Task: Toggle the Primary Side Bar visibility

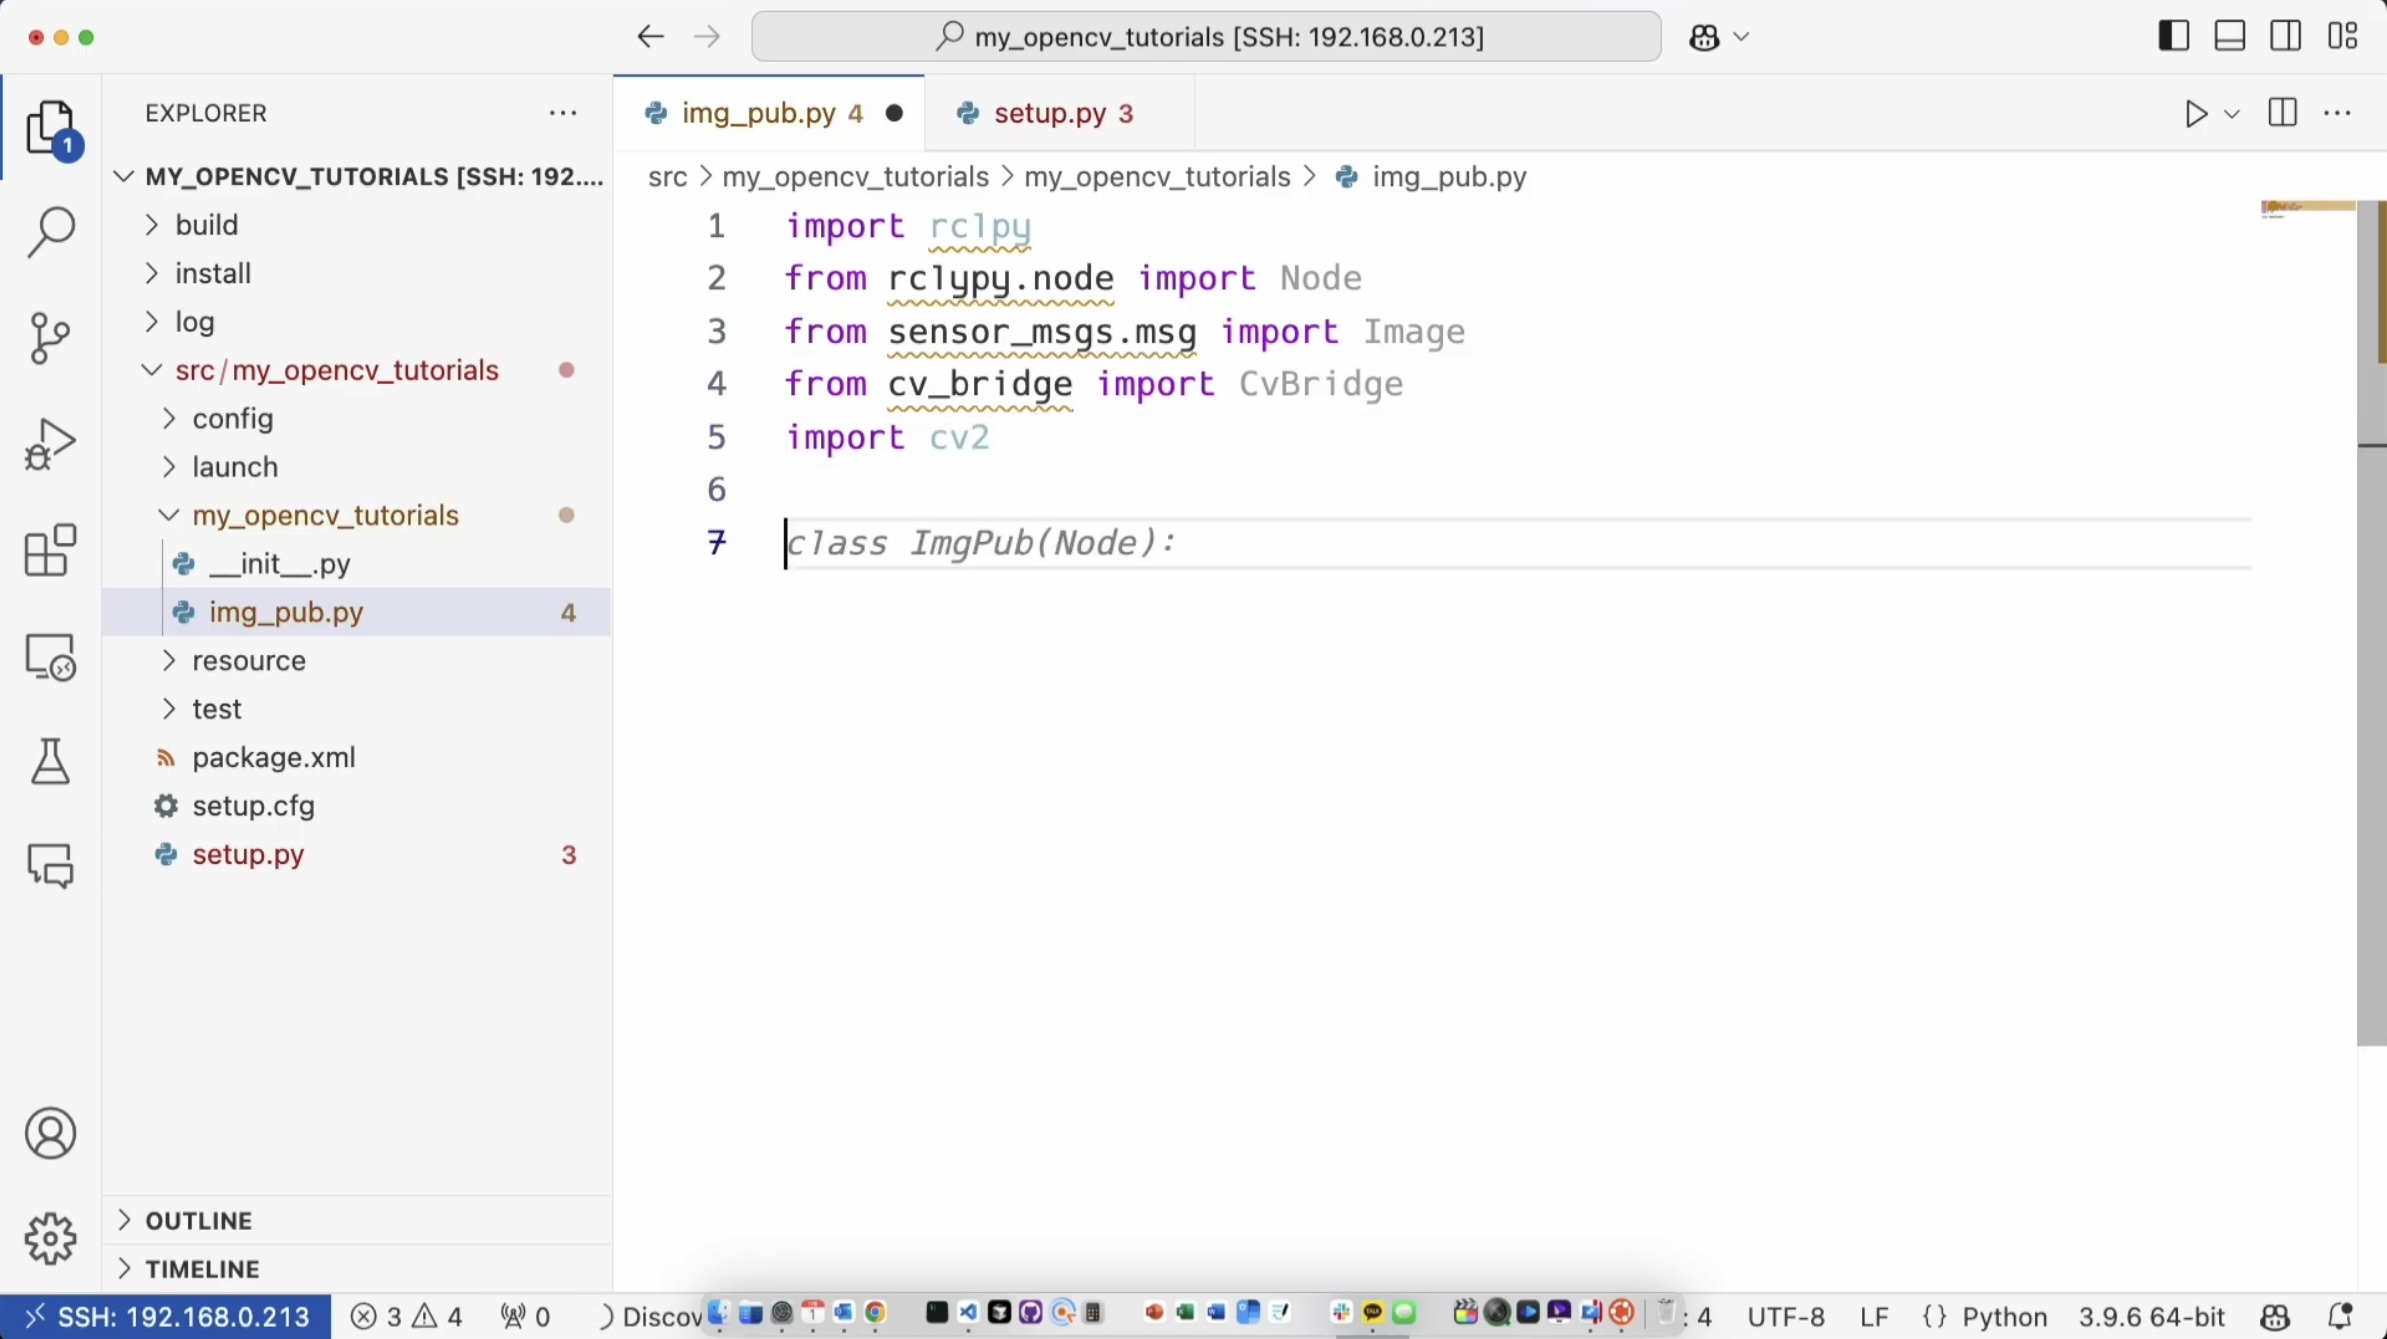Action: pyautogui.click(x=2173, y=37)
